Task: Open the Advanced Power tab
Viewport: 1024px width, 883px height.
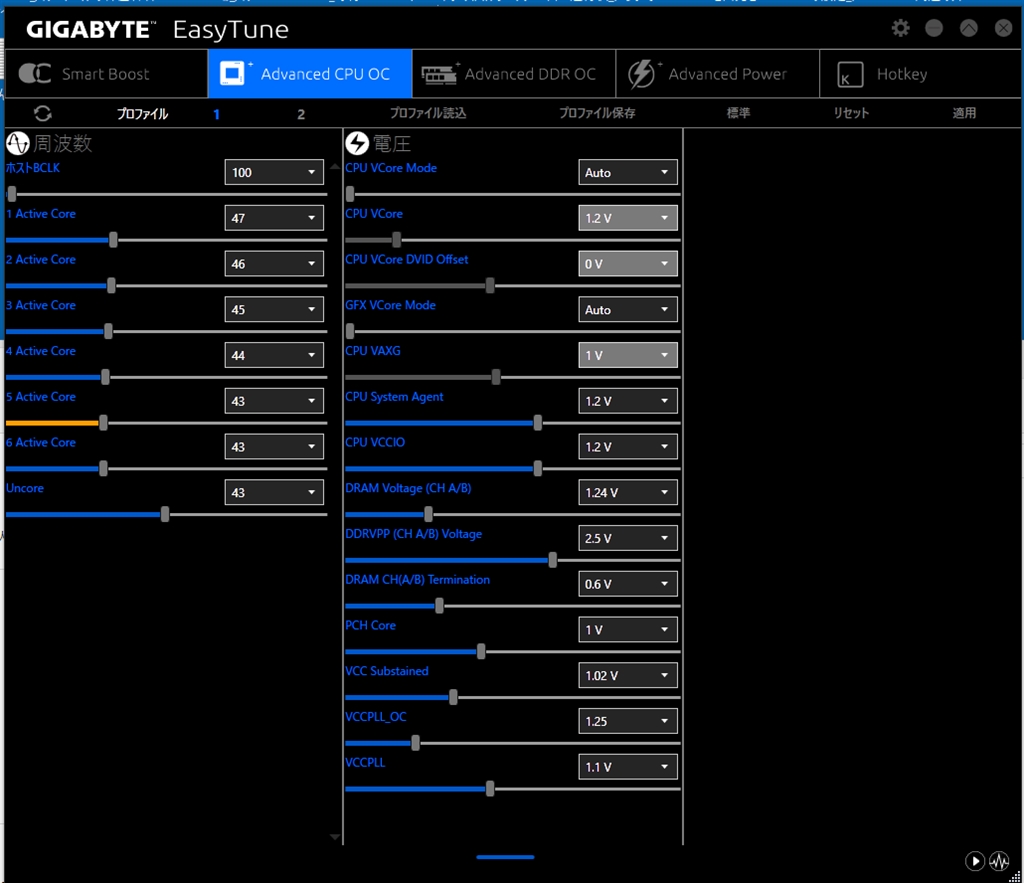Action: coord(718,74)
